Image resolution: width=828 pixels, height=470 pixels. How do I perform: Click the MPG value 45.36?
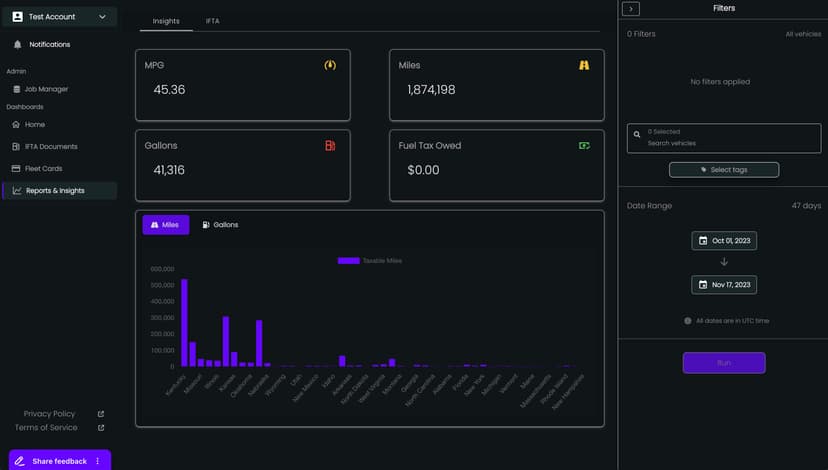(169, 90)
